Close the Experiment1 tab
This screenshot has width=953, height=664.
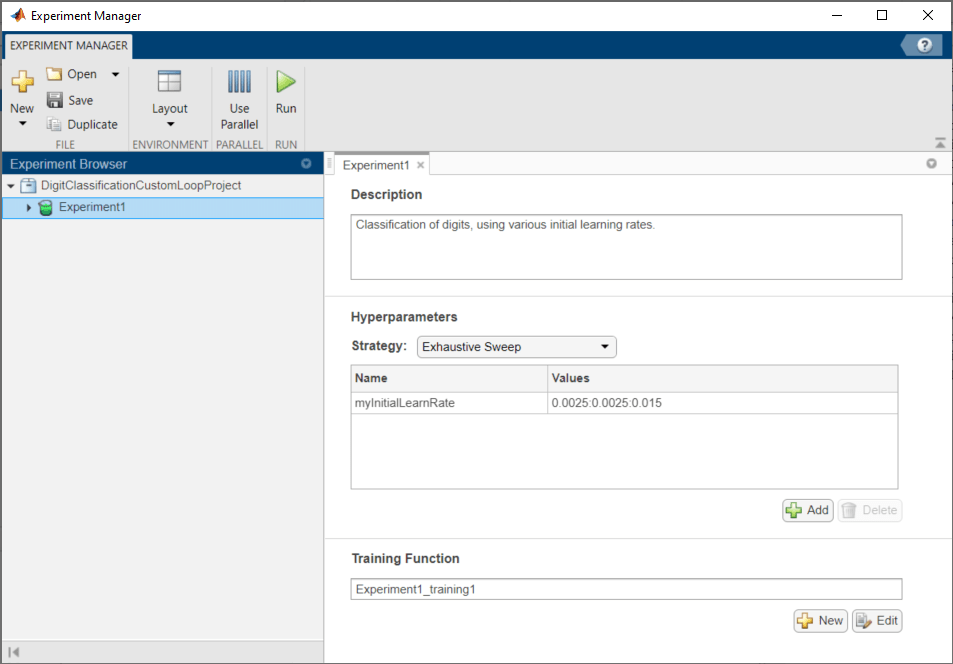(x=421, y=165)
